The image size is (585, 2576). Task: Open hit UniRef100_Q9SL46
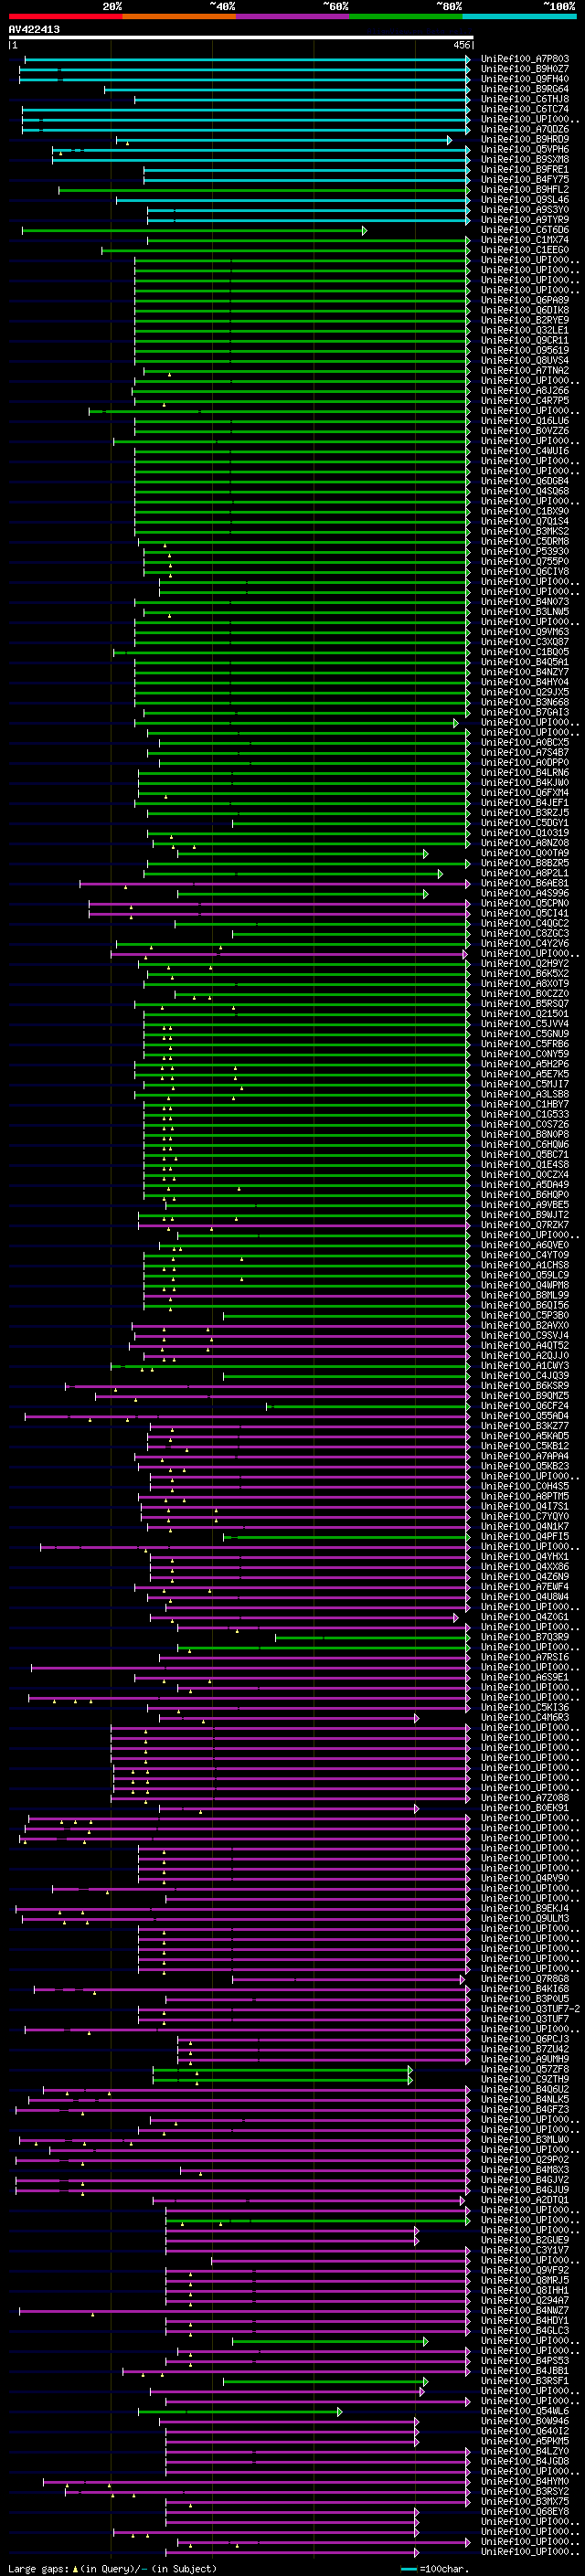525,200
